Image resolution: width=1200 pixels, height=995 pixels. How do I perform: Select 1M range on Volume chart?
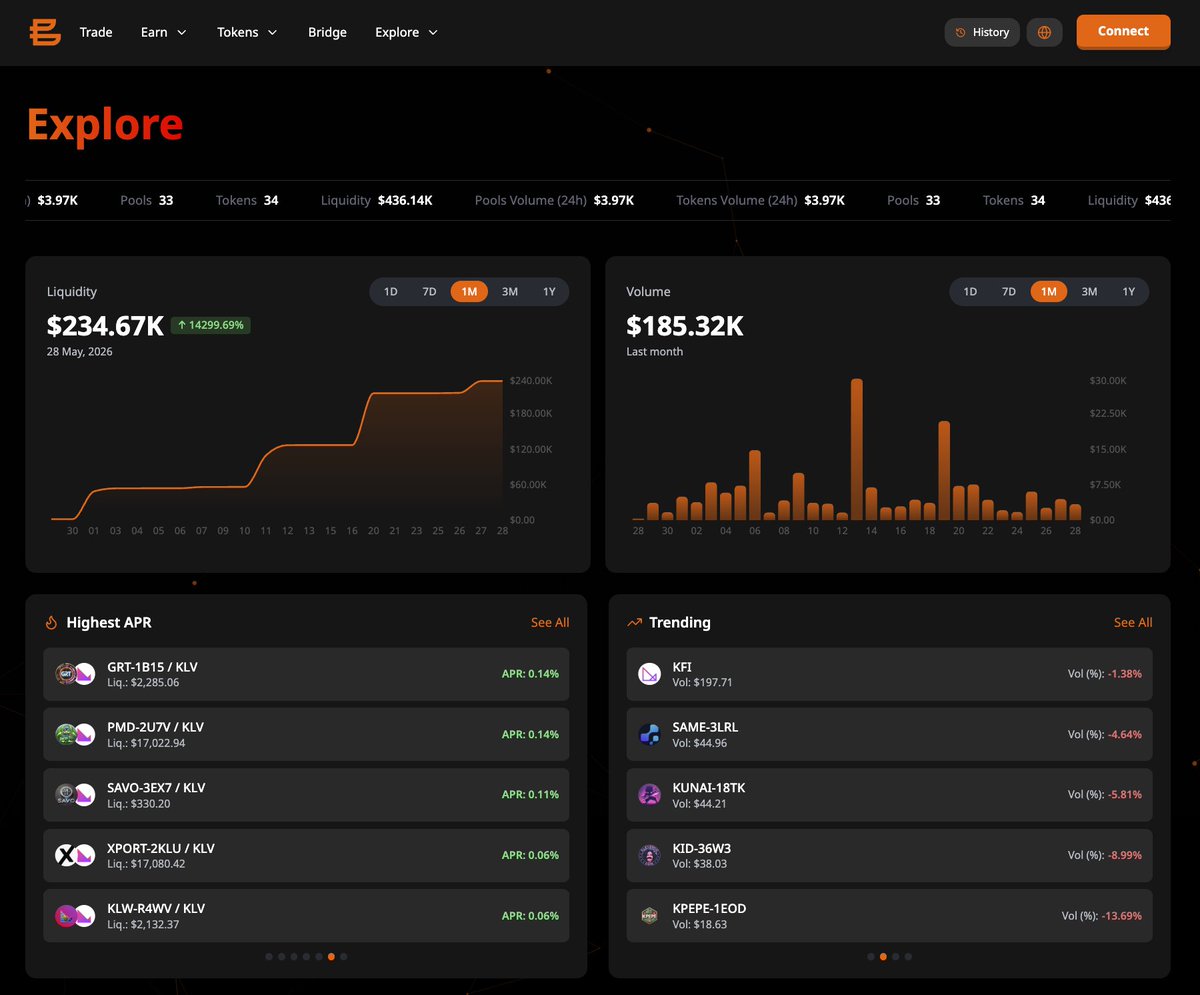1049,292
